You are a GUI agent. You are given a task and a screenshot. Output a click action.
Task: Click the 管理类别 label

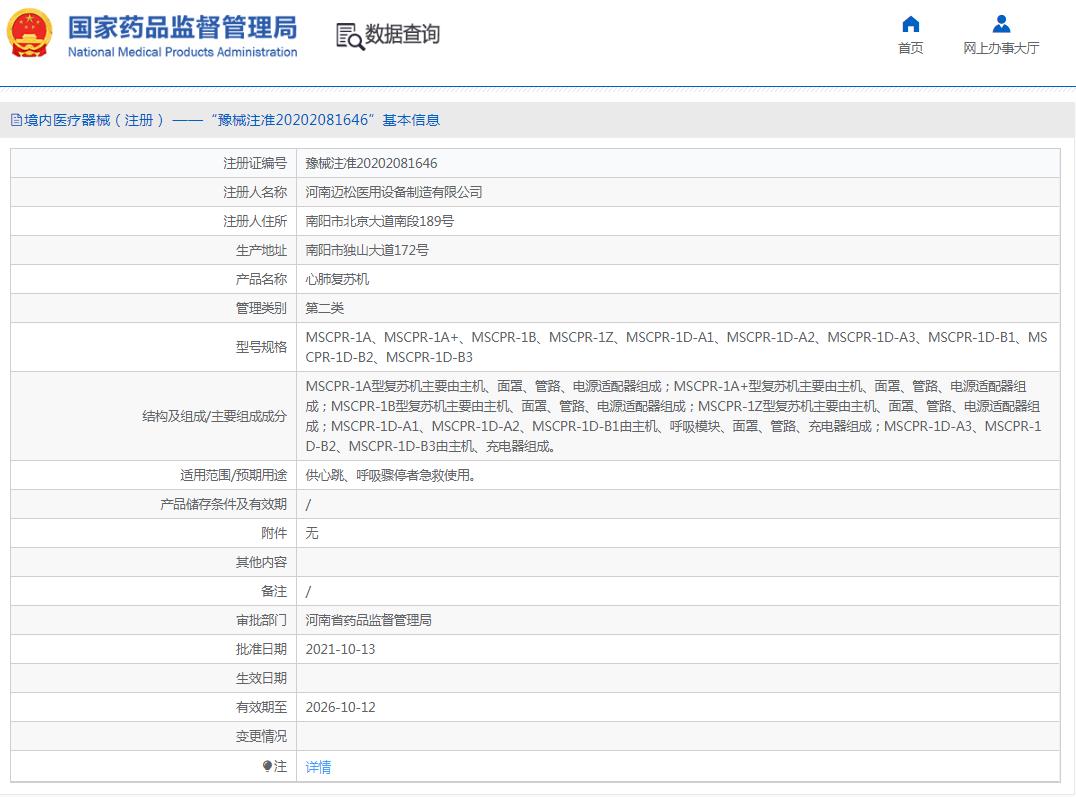(x=261, y=308)
